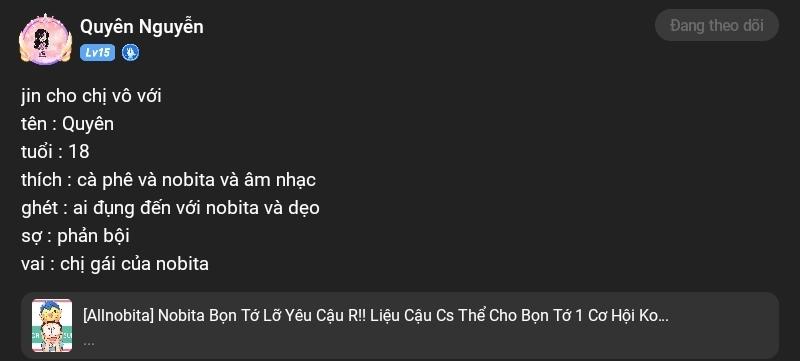This screenshot has height=361, width=800.
Task: Click "chị gái của nobita" role text
Action: (x=134, y=264)
